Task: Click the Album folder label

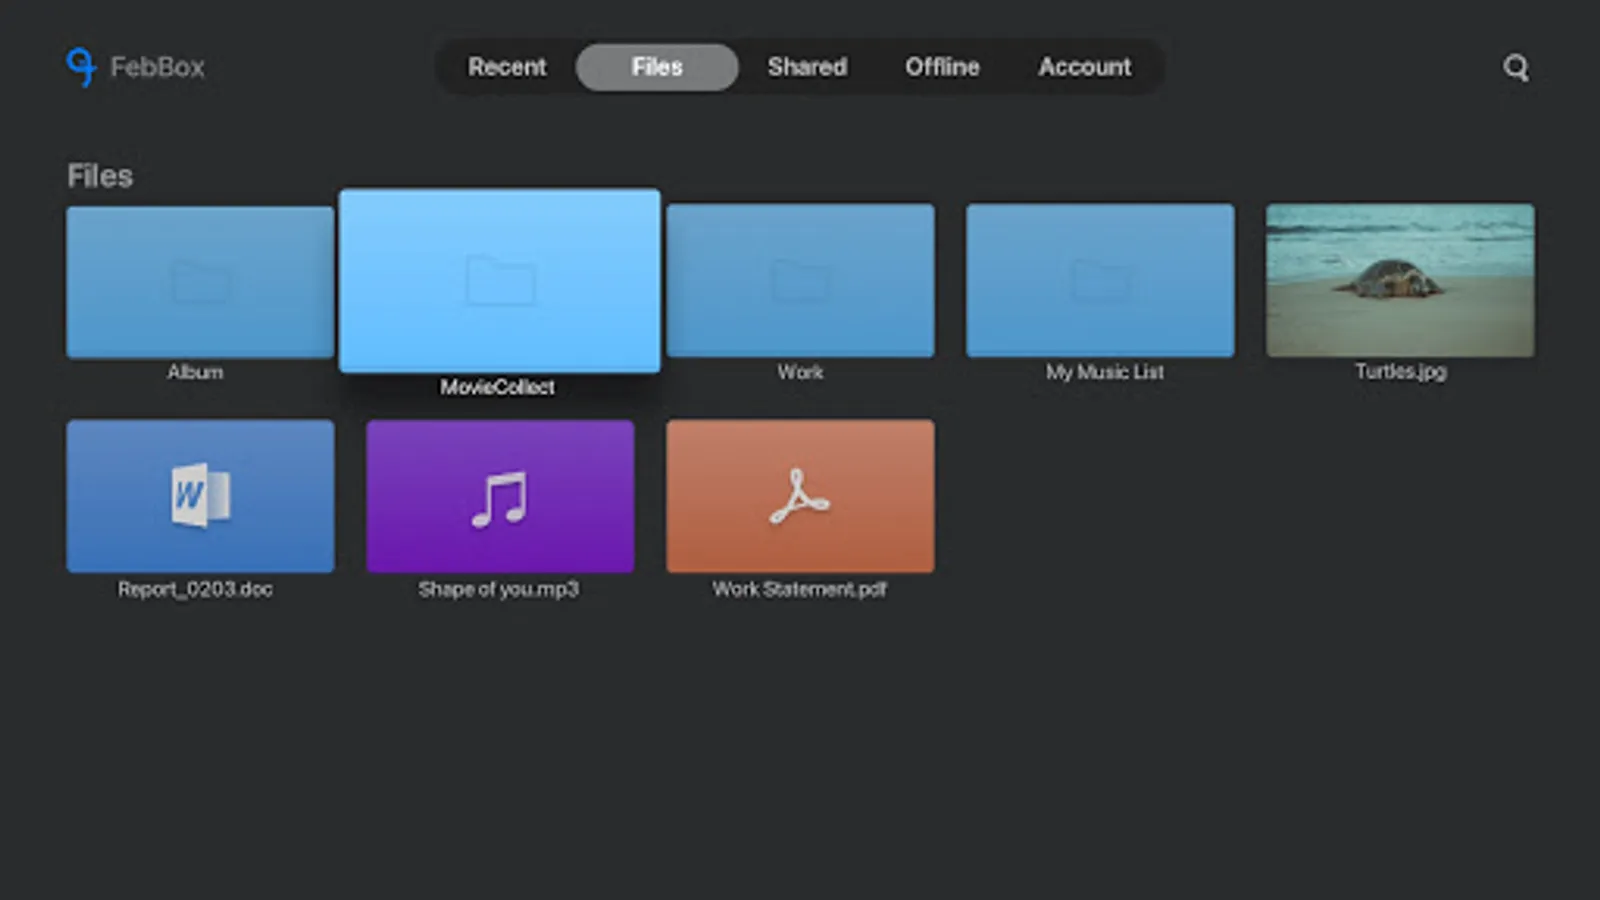Action: click(195, 372)
